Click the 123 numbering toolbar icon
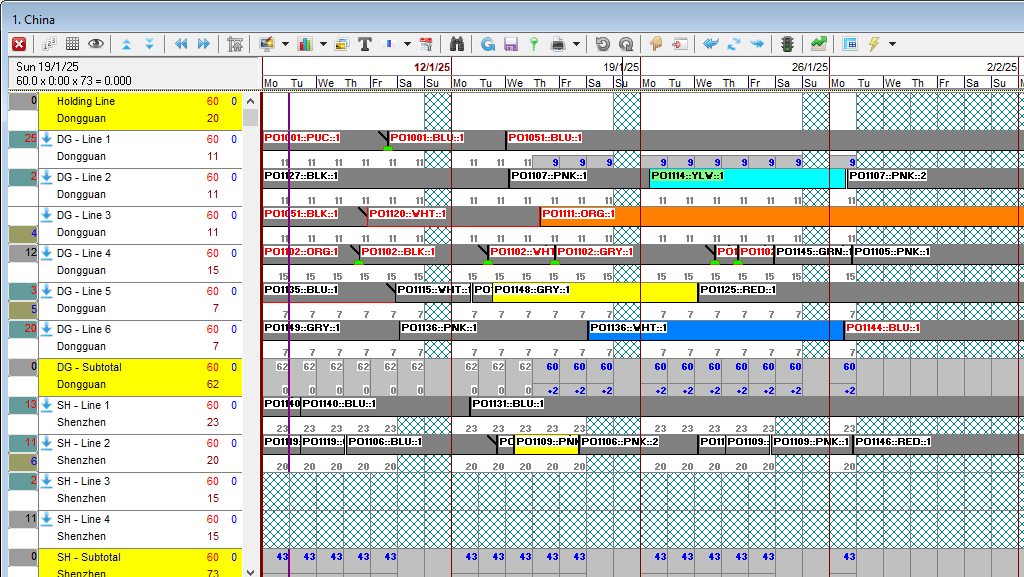 [x=49, y=44]
